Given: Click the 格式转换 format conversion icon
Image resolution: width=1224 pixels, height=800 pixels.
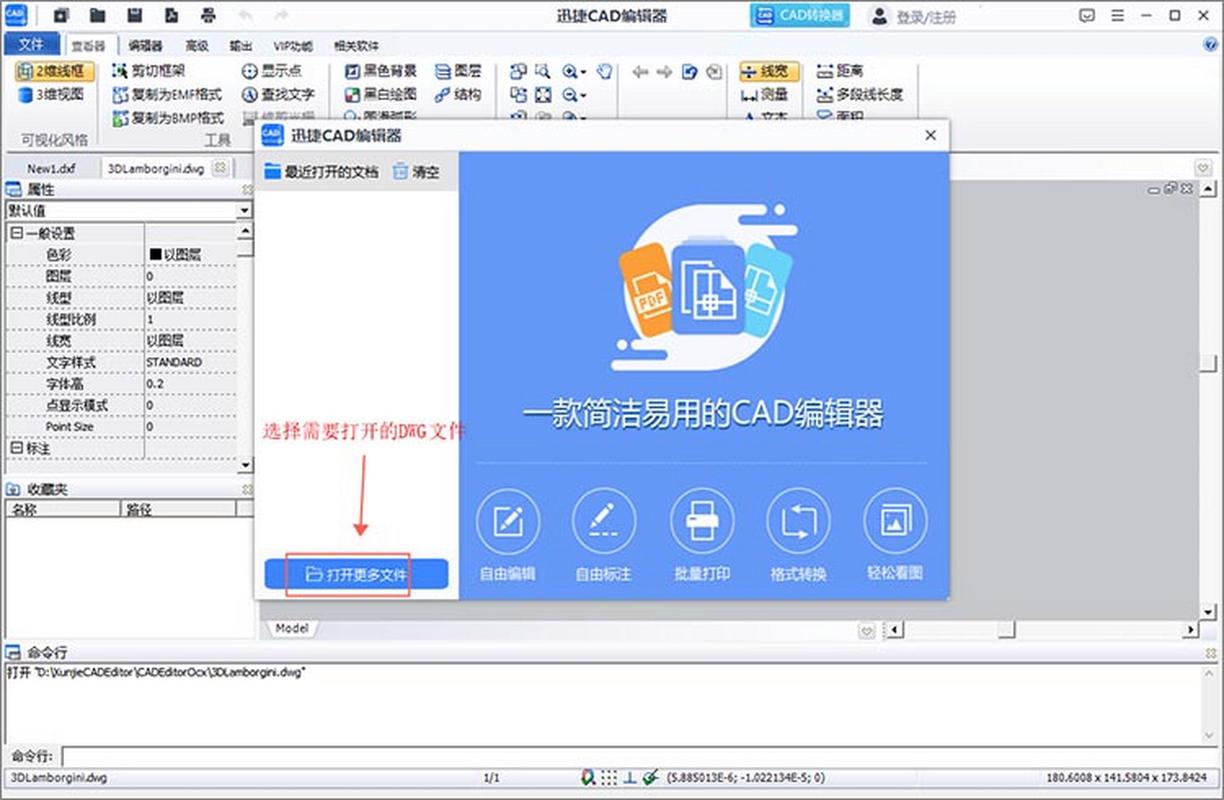Looking at the screenshot, I should tap(798, 520).
